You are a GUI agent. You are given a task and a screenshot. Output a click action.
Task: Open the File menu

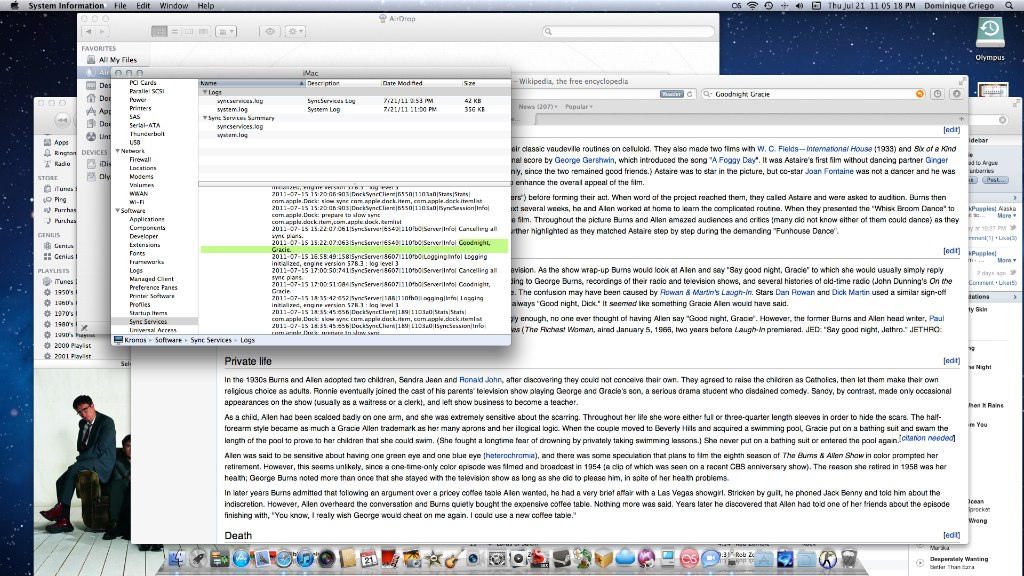(x=120, y=5)
